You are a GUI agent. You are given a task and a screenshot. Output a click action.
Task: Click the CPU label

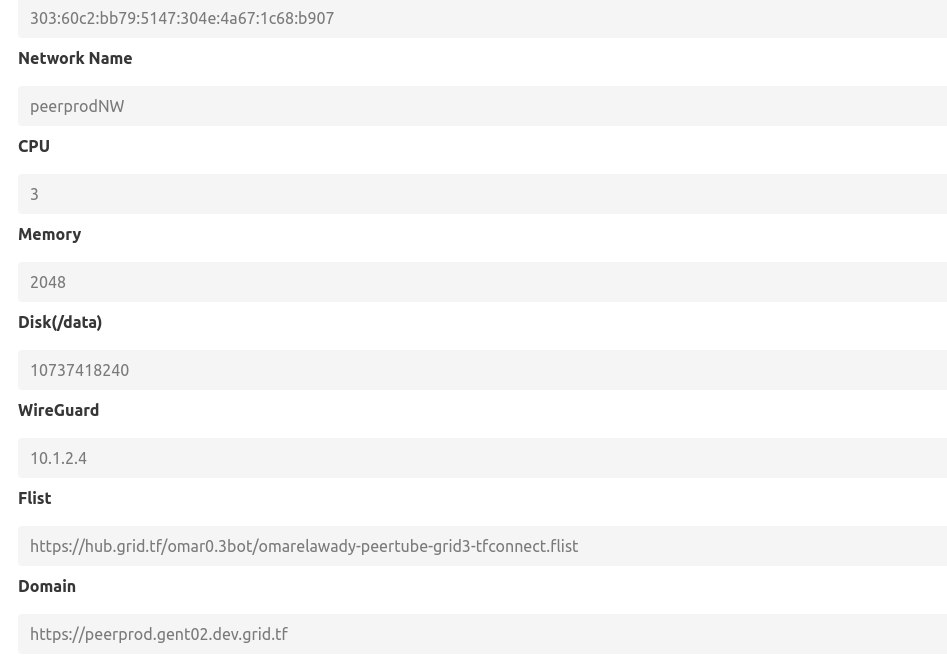[34, 146]
